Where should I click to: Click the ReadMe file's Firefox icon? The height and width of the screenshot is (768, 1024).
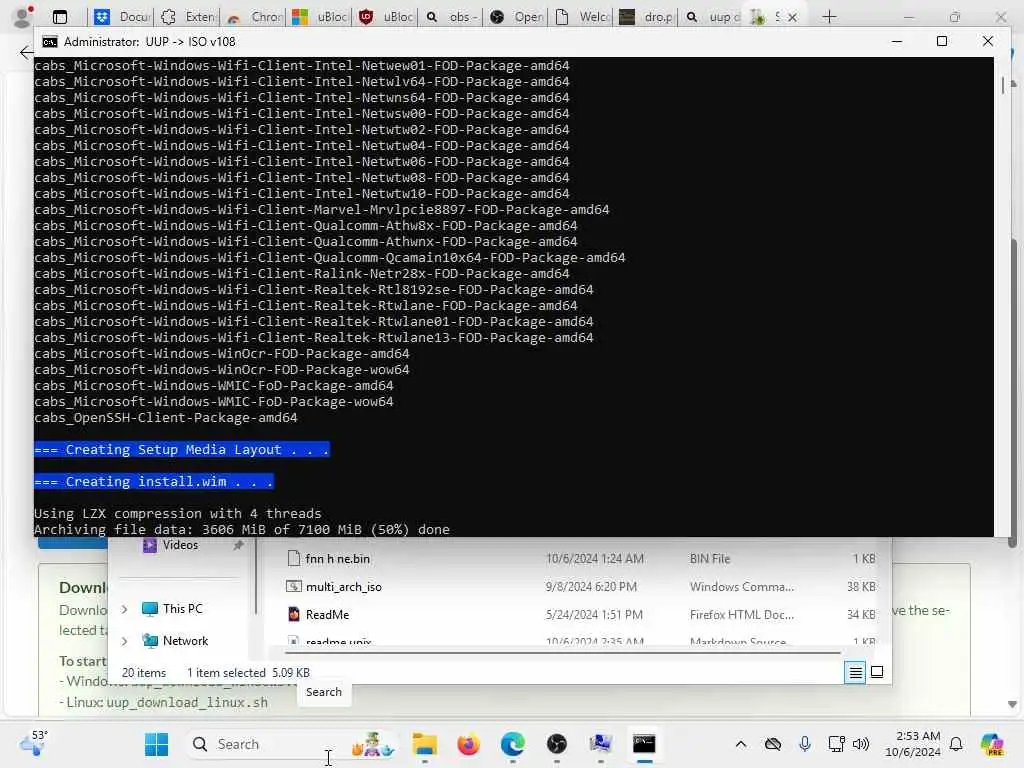[x=294, y=615]
